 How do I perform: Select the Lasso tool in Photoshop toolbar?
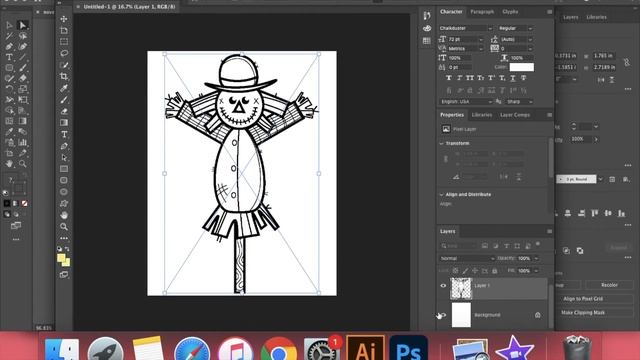click(64, 53)
